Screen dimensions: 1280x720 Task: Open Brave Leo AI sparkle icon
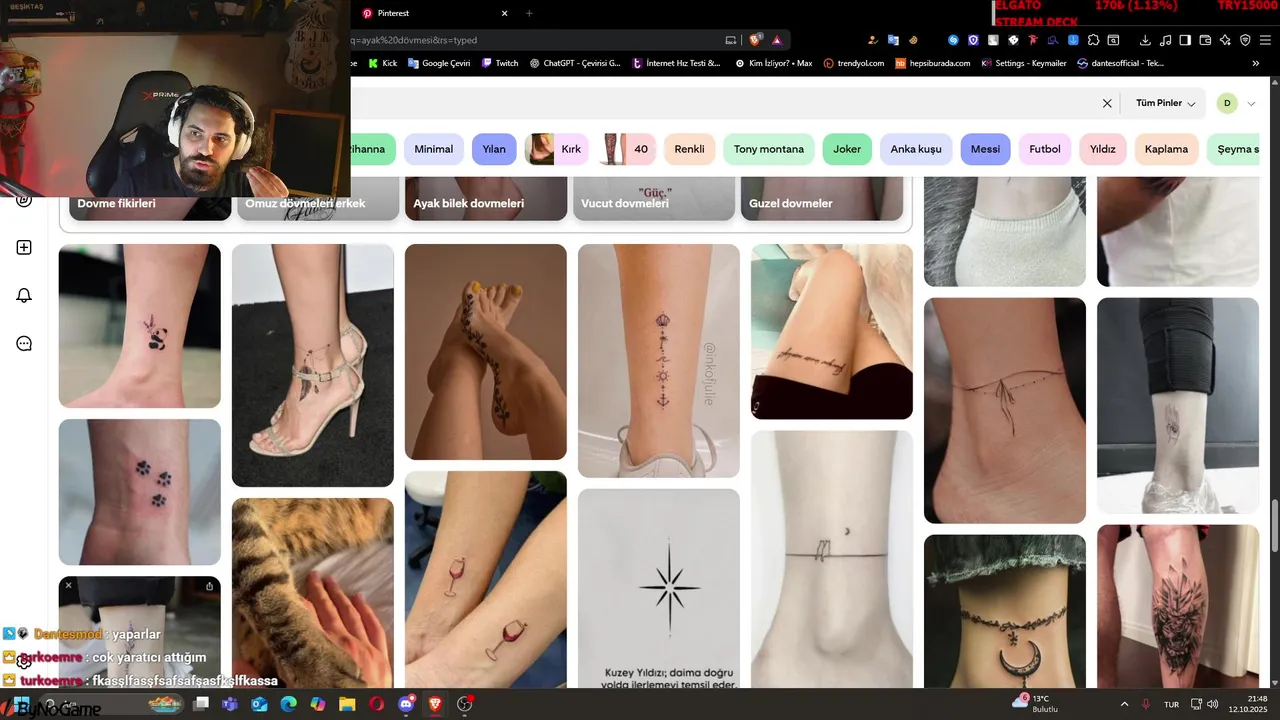1225,40
